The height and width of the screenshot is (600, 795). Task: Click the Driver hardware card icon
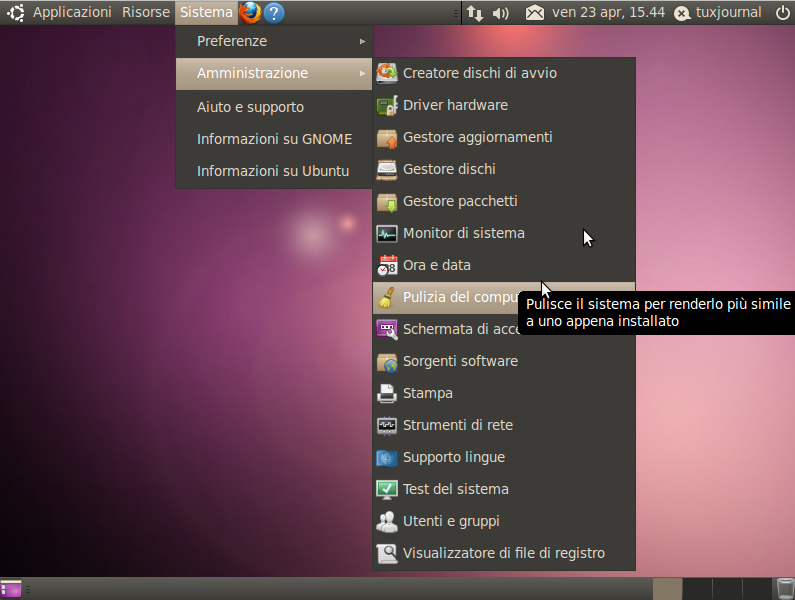click(x=387, y=105)
